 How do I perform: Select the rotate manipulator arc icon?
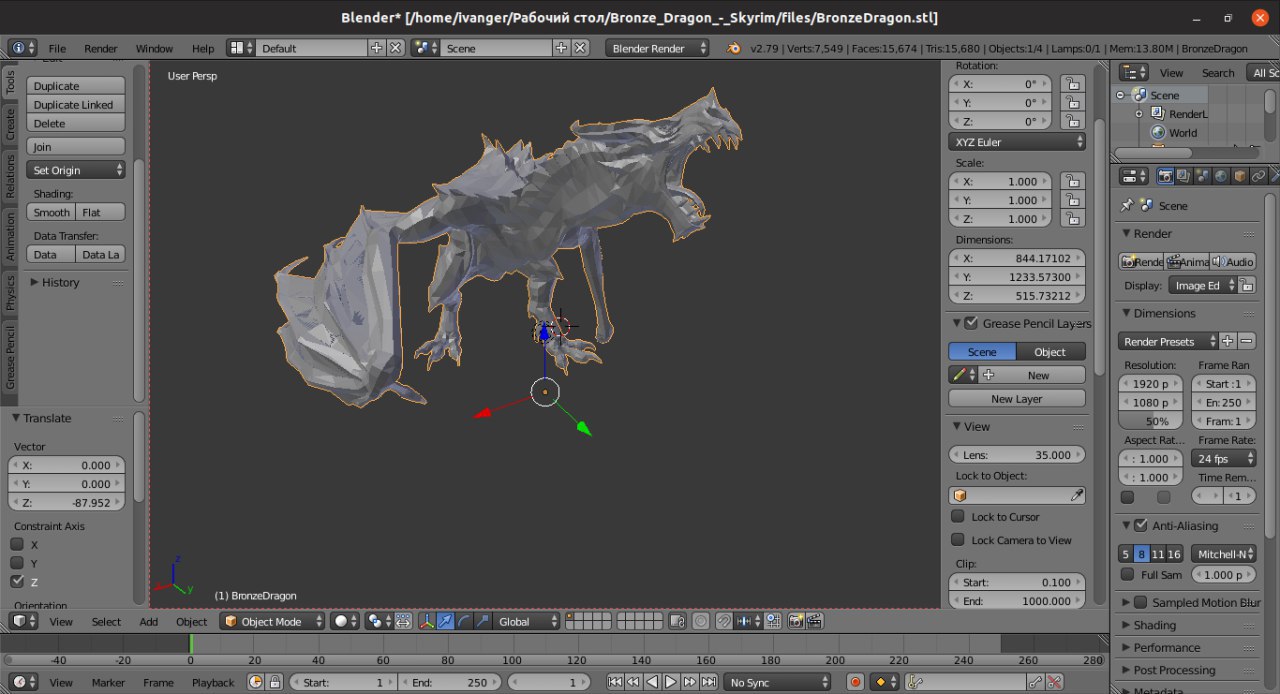[x=464, y=621]
